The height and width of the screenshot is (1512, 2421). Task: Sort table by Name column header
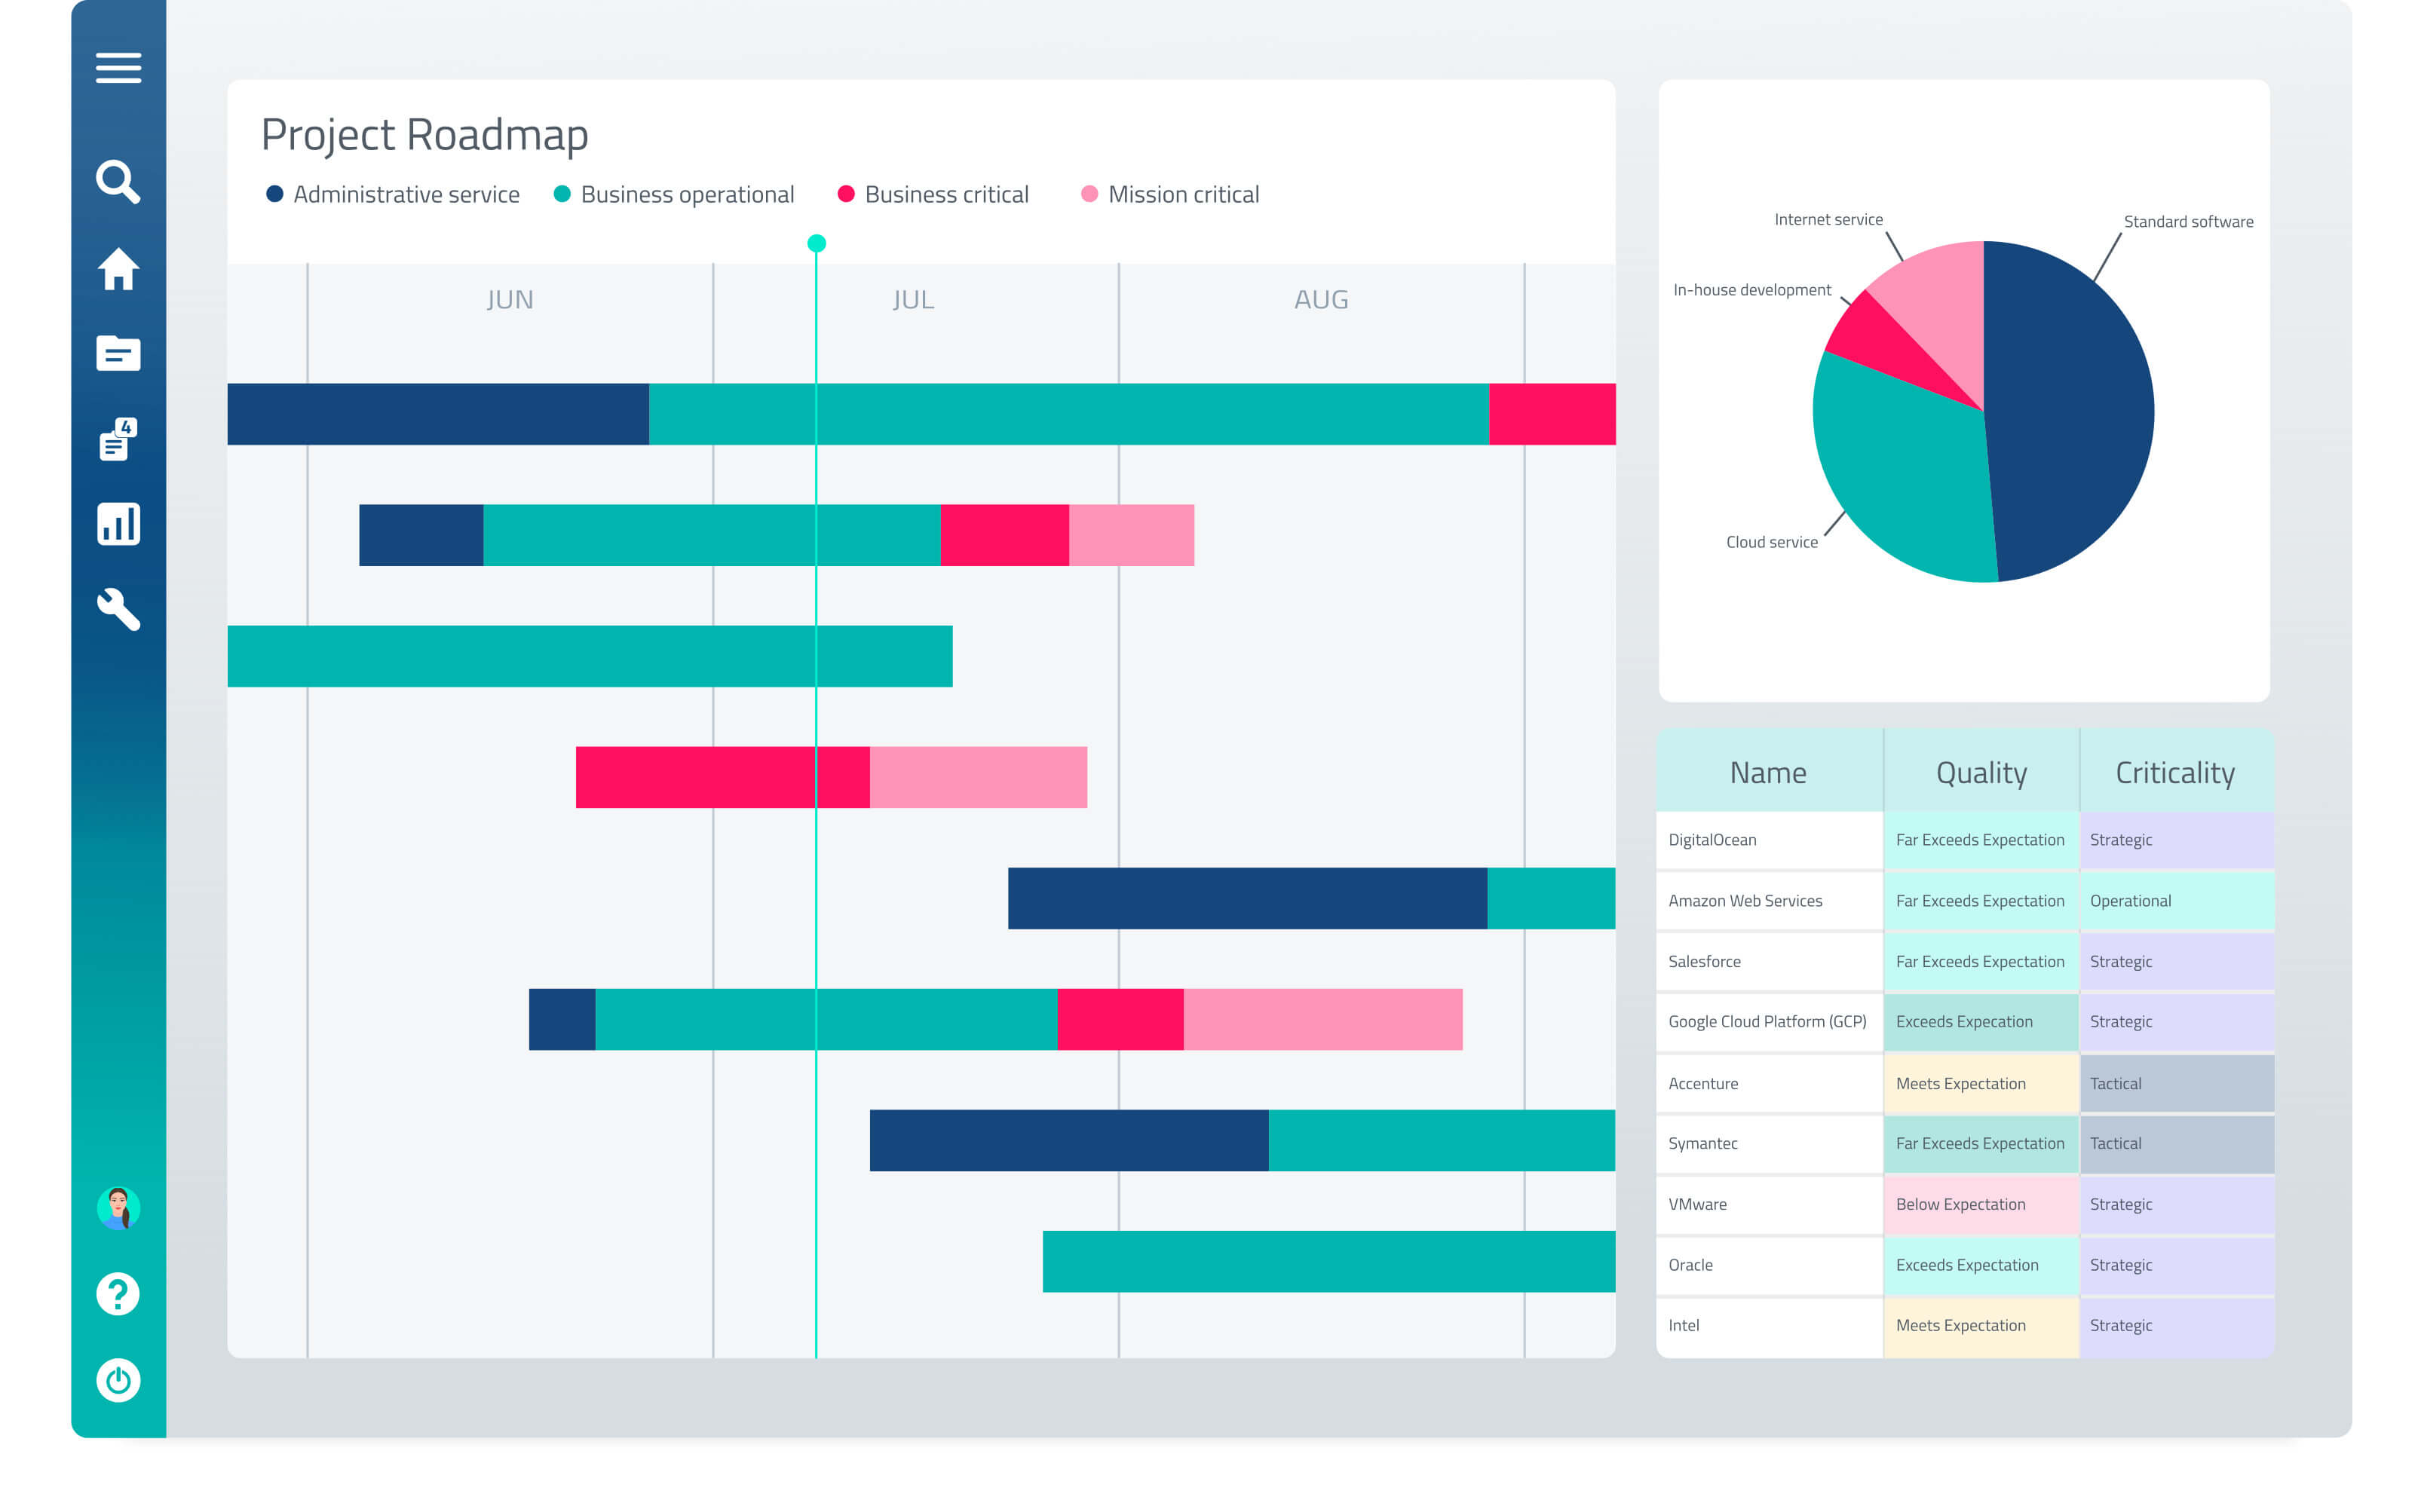[x=1768, y=772]
